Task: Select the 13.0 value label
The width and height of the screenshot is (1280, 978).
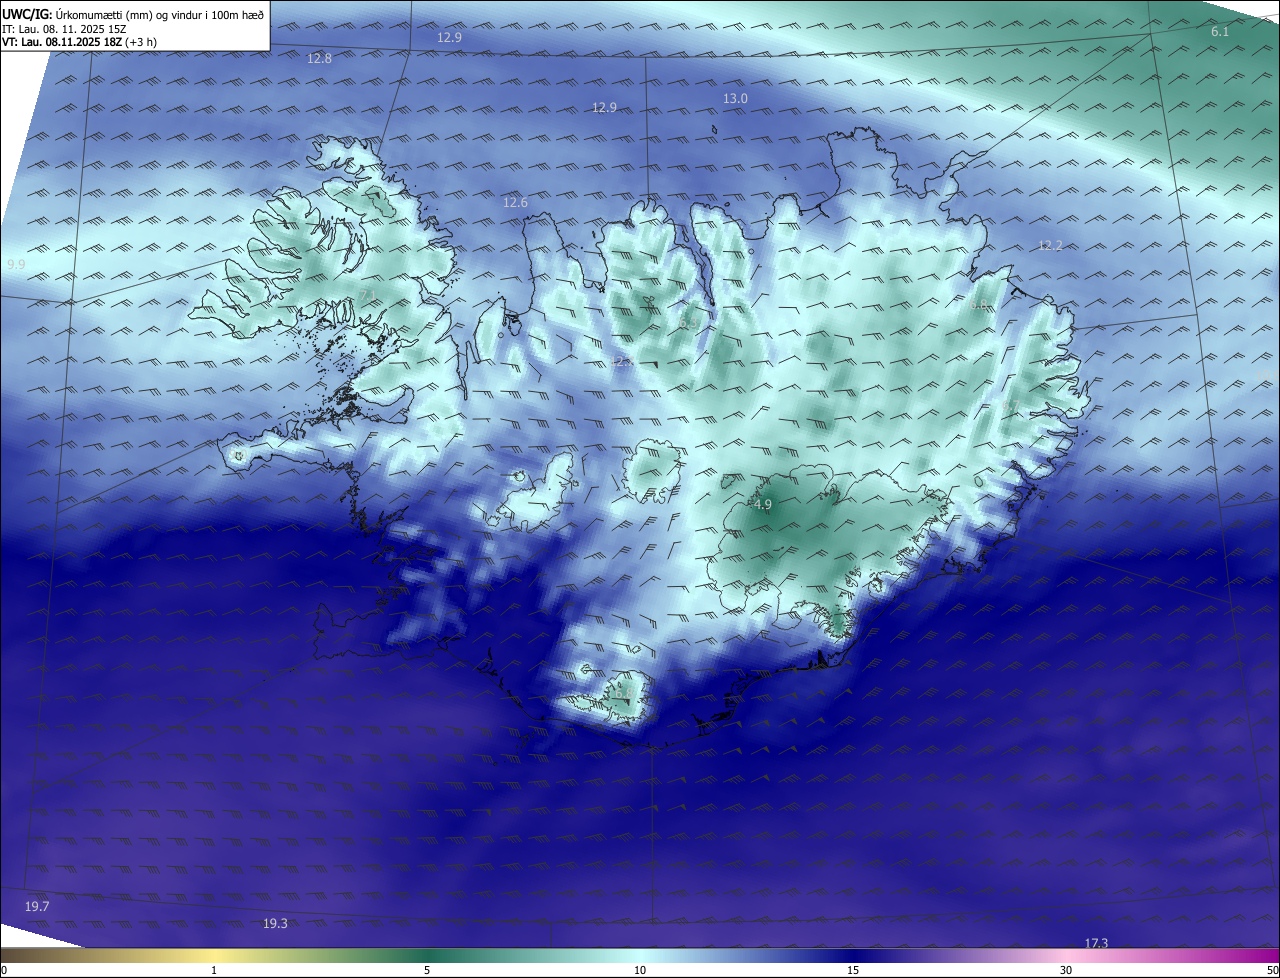Action: click(x=735, y=99)
